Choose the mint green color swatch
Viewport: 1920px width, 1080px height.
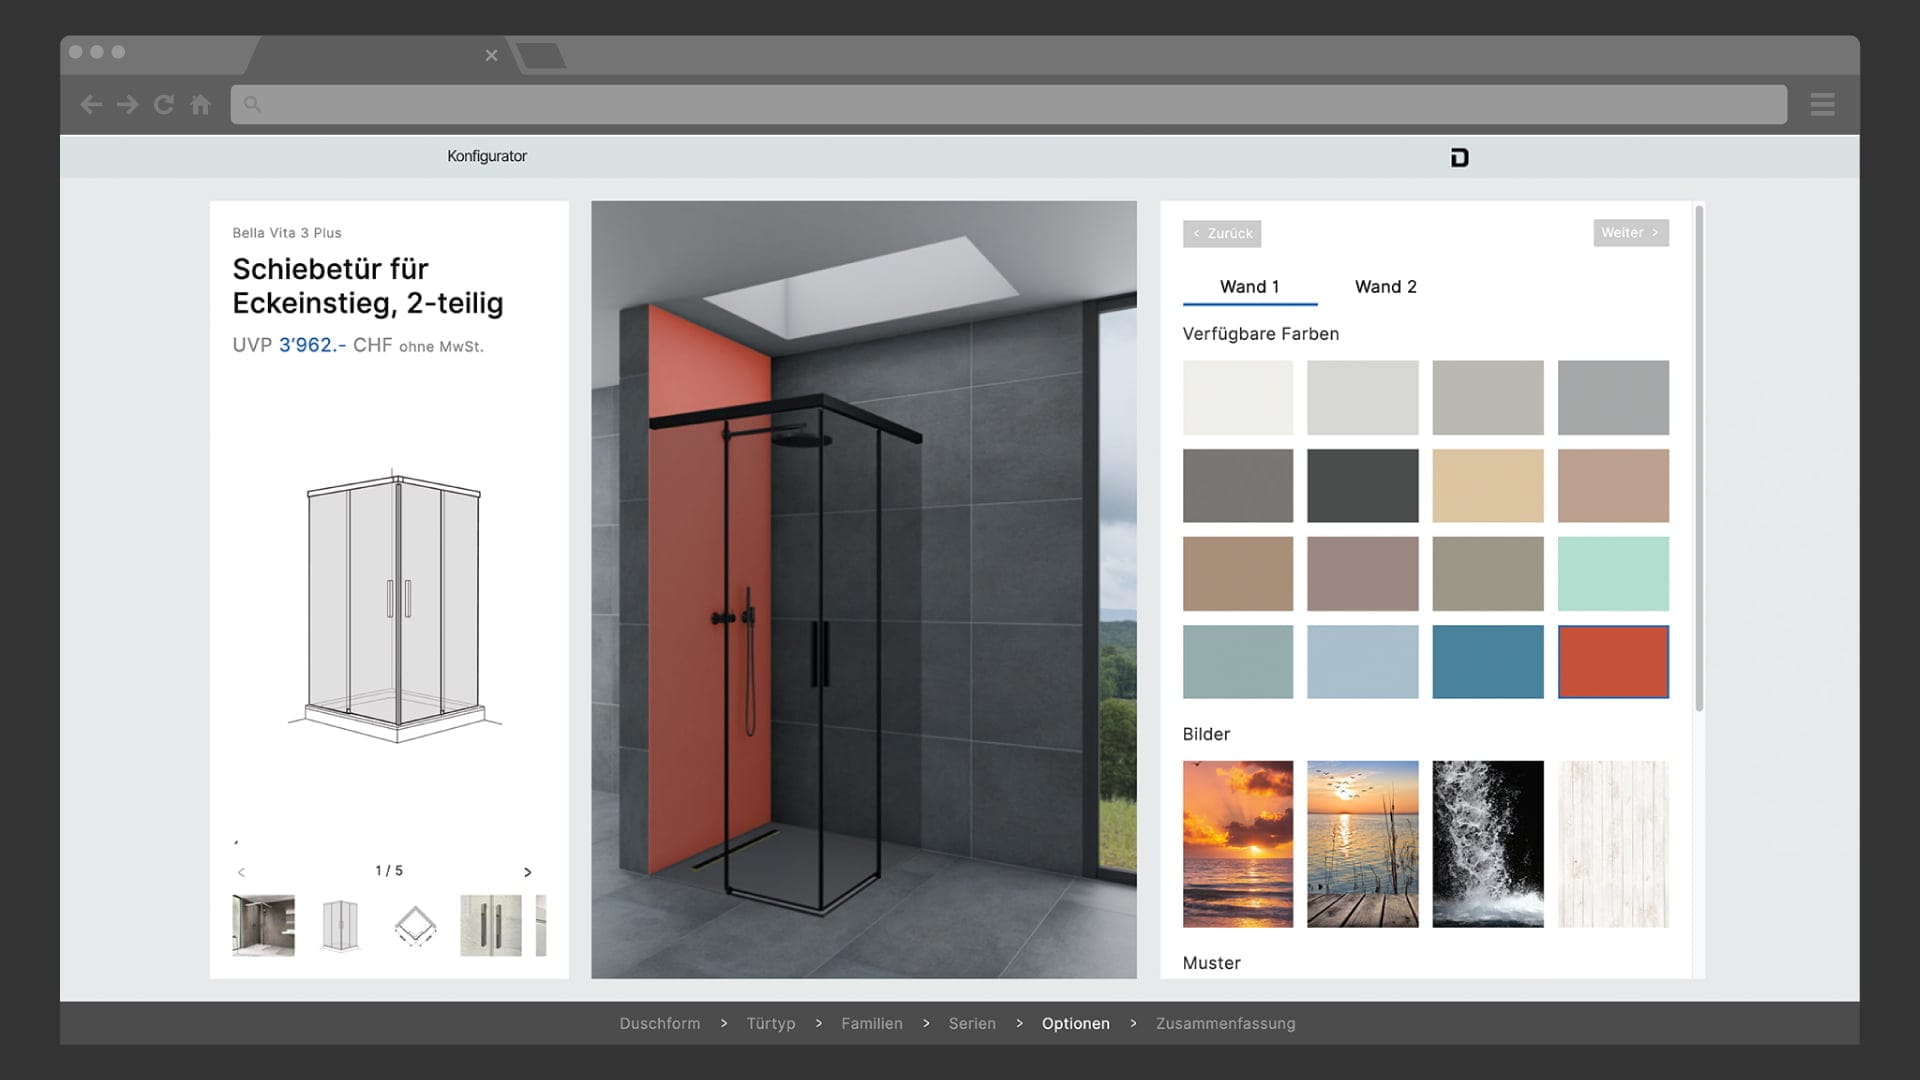[x=1613, y=574]
